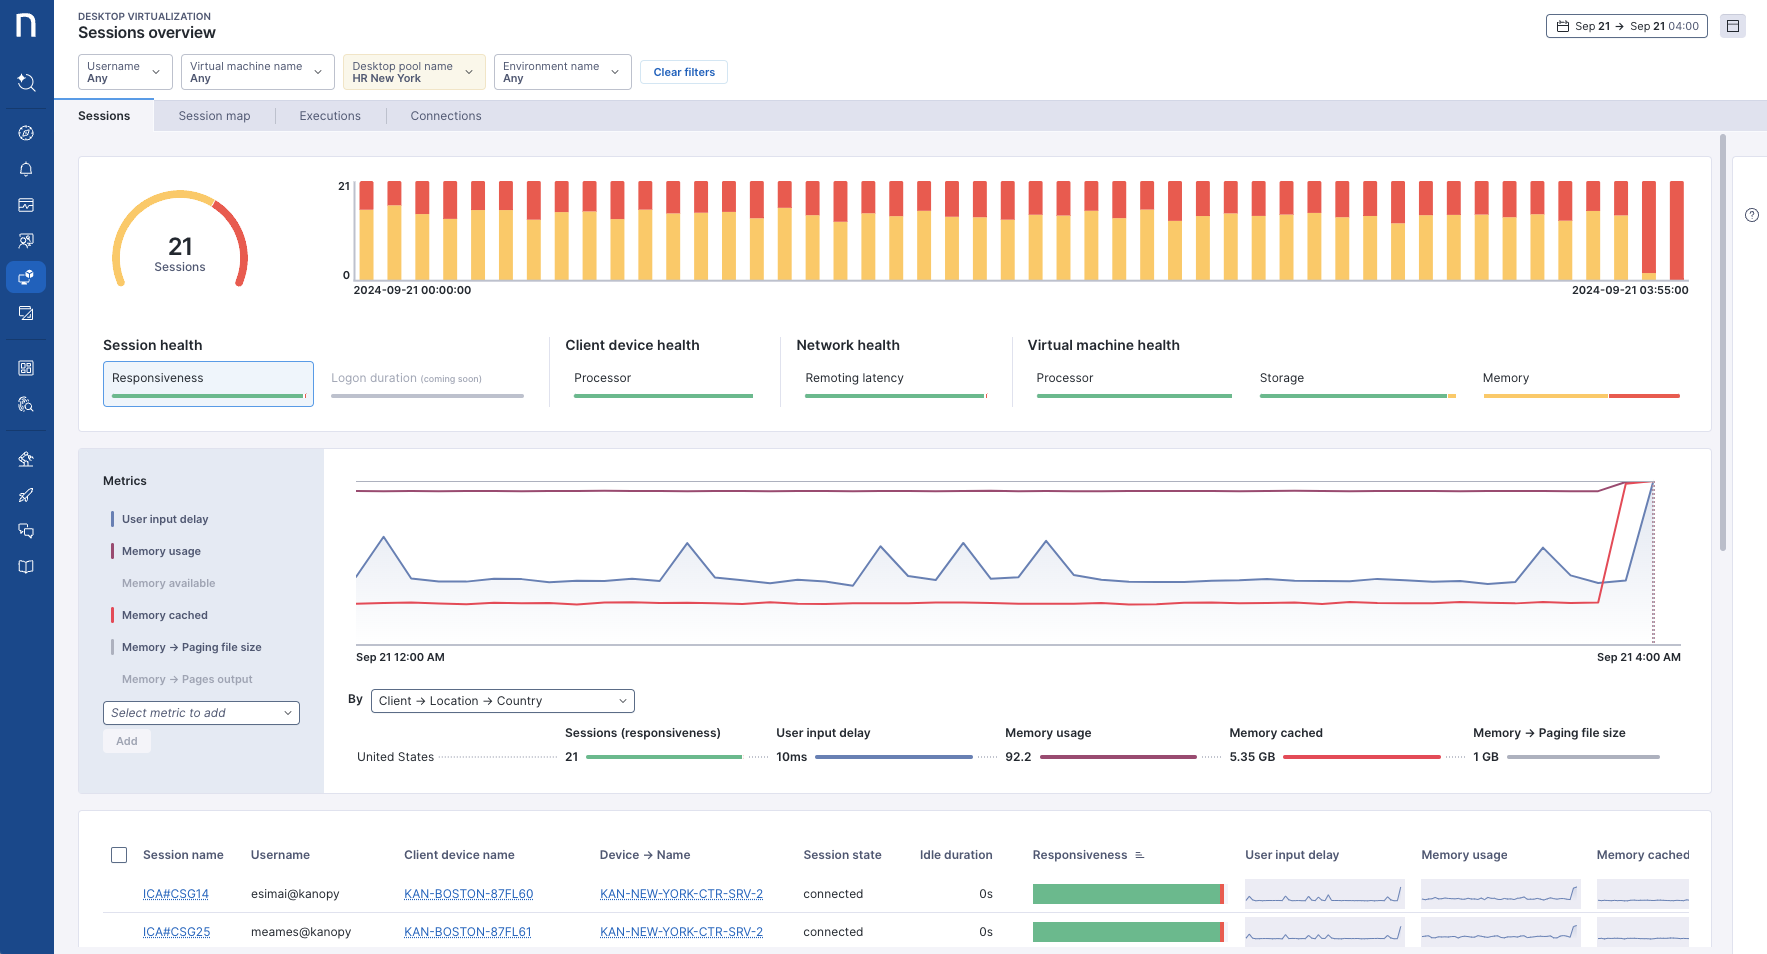Viewport: 1767px width, 954px height.
Task: Click the Clear filters button
Action: (x=684, y=72)
